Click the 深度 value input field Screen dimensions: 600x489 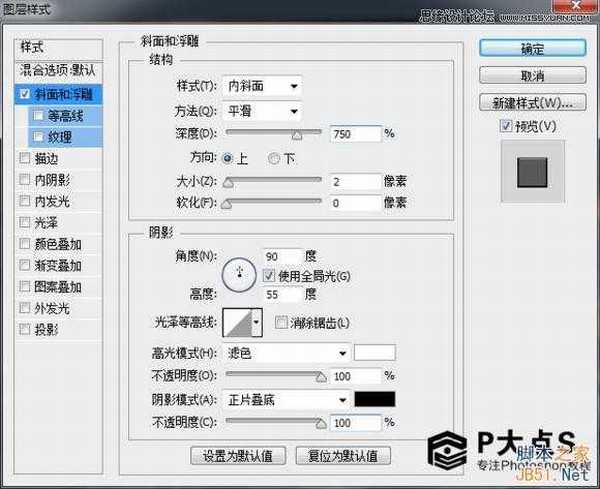tap(354, 133)
